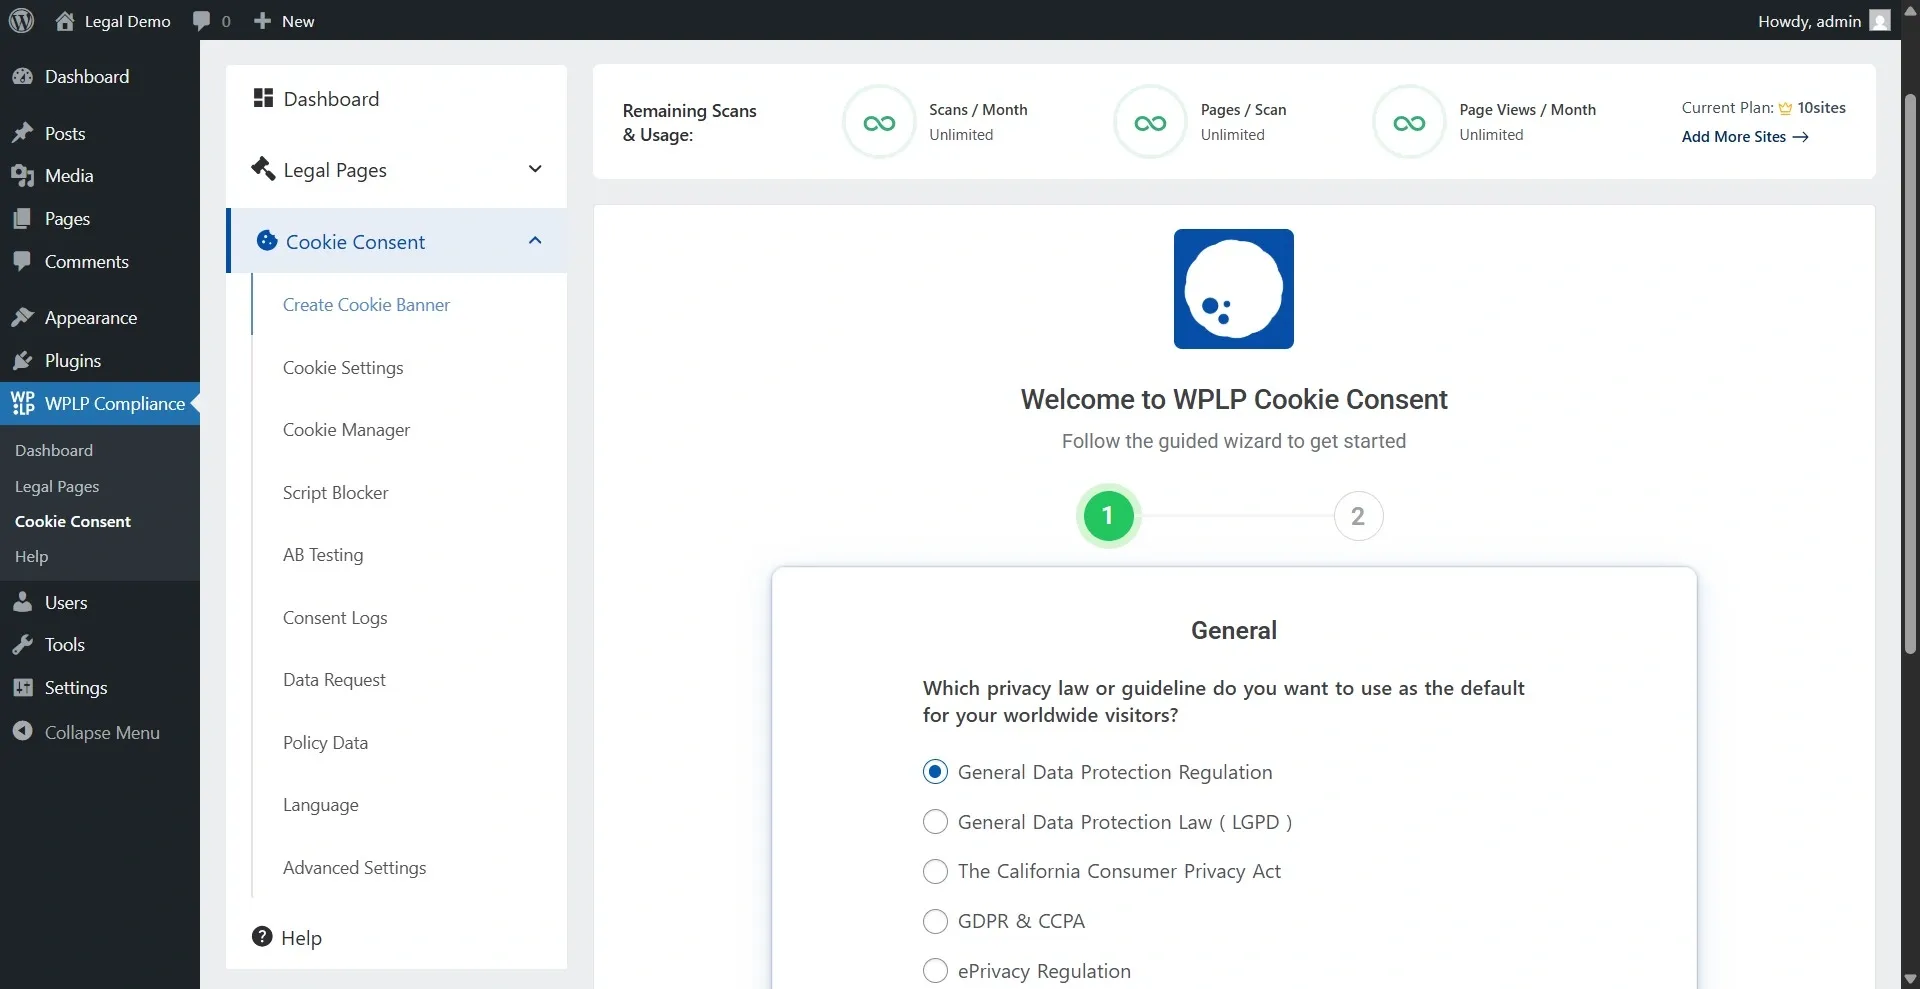Click the Users icon in sidebar

pos(23,602)
